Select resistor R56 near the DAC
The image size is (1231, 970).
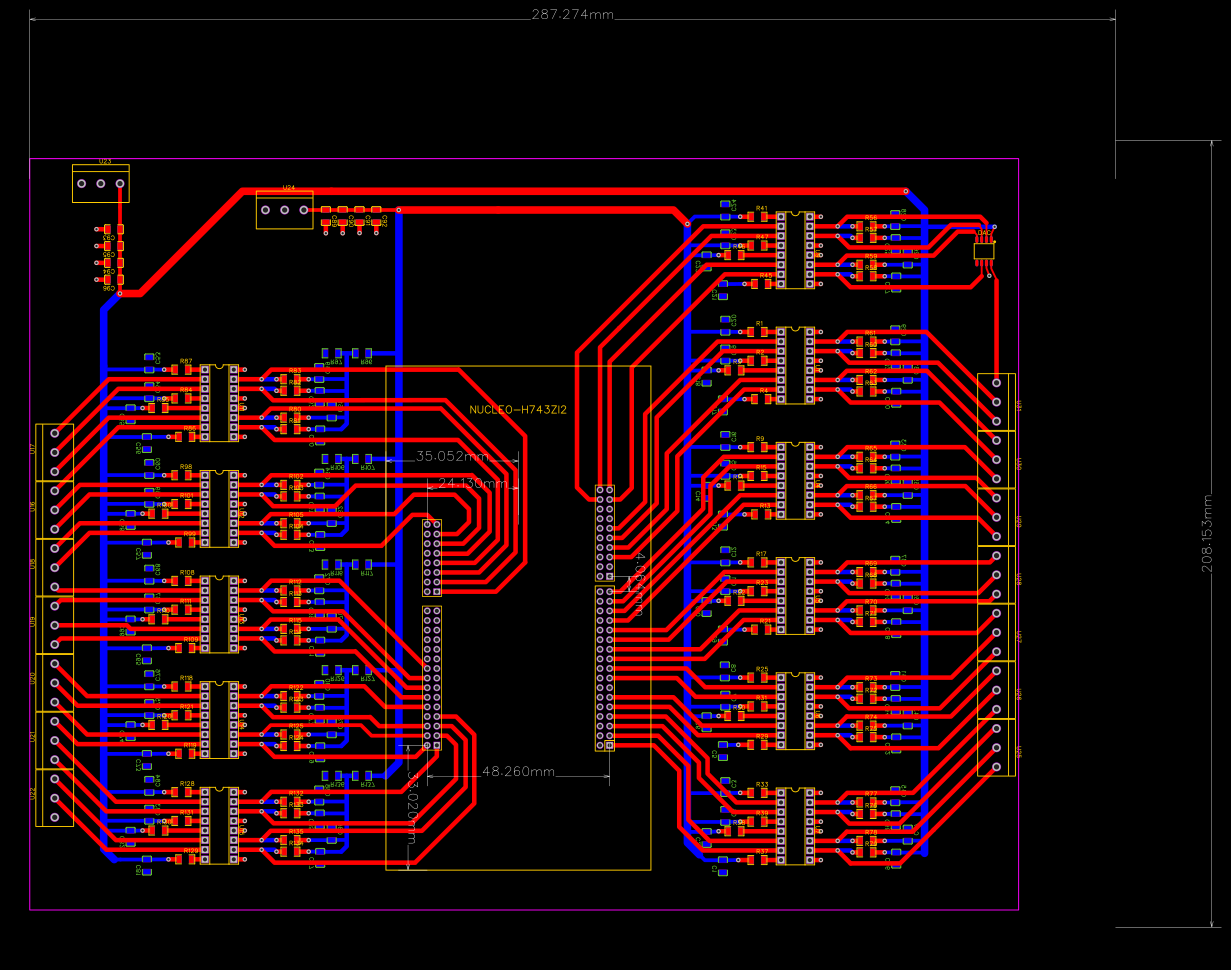[x=866, y=225]
